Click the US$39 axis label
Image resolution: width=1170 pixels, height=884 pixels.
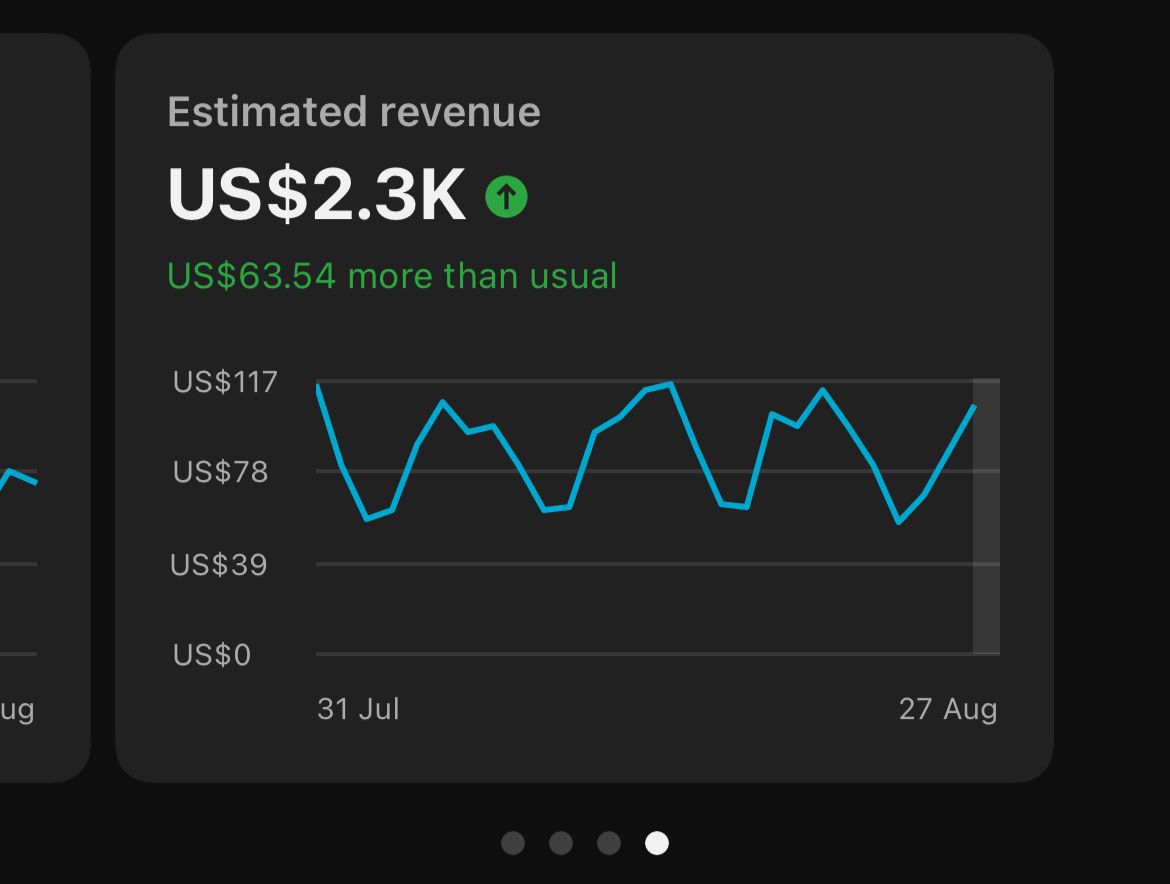tap(219, 565)
